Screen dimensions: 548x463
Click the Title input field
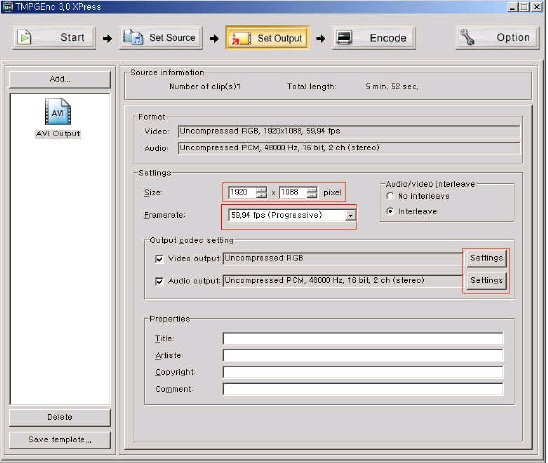coord(363,339)
